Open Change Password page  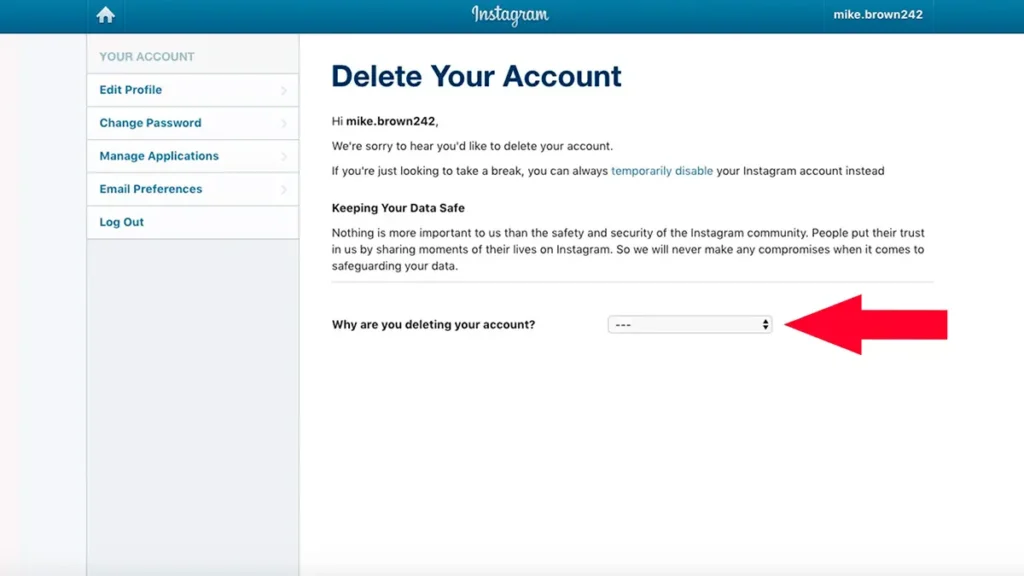(193, 123)
